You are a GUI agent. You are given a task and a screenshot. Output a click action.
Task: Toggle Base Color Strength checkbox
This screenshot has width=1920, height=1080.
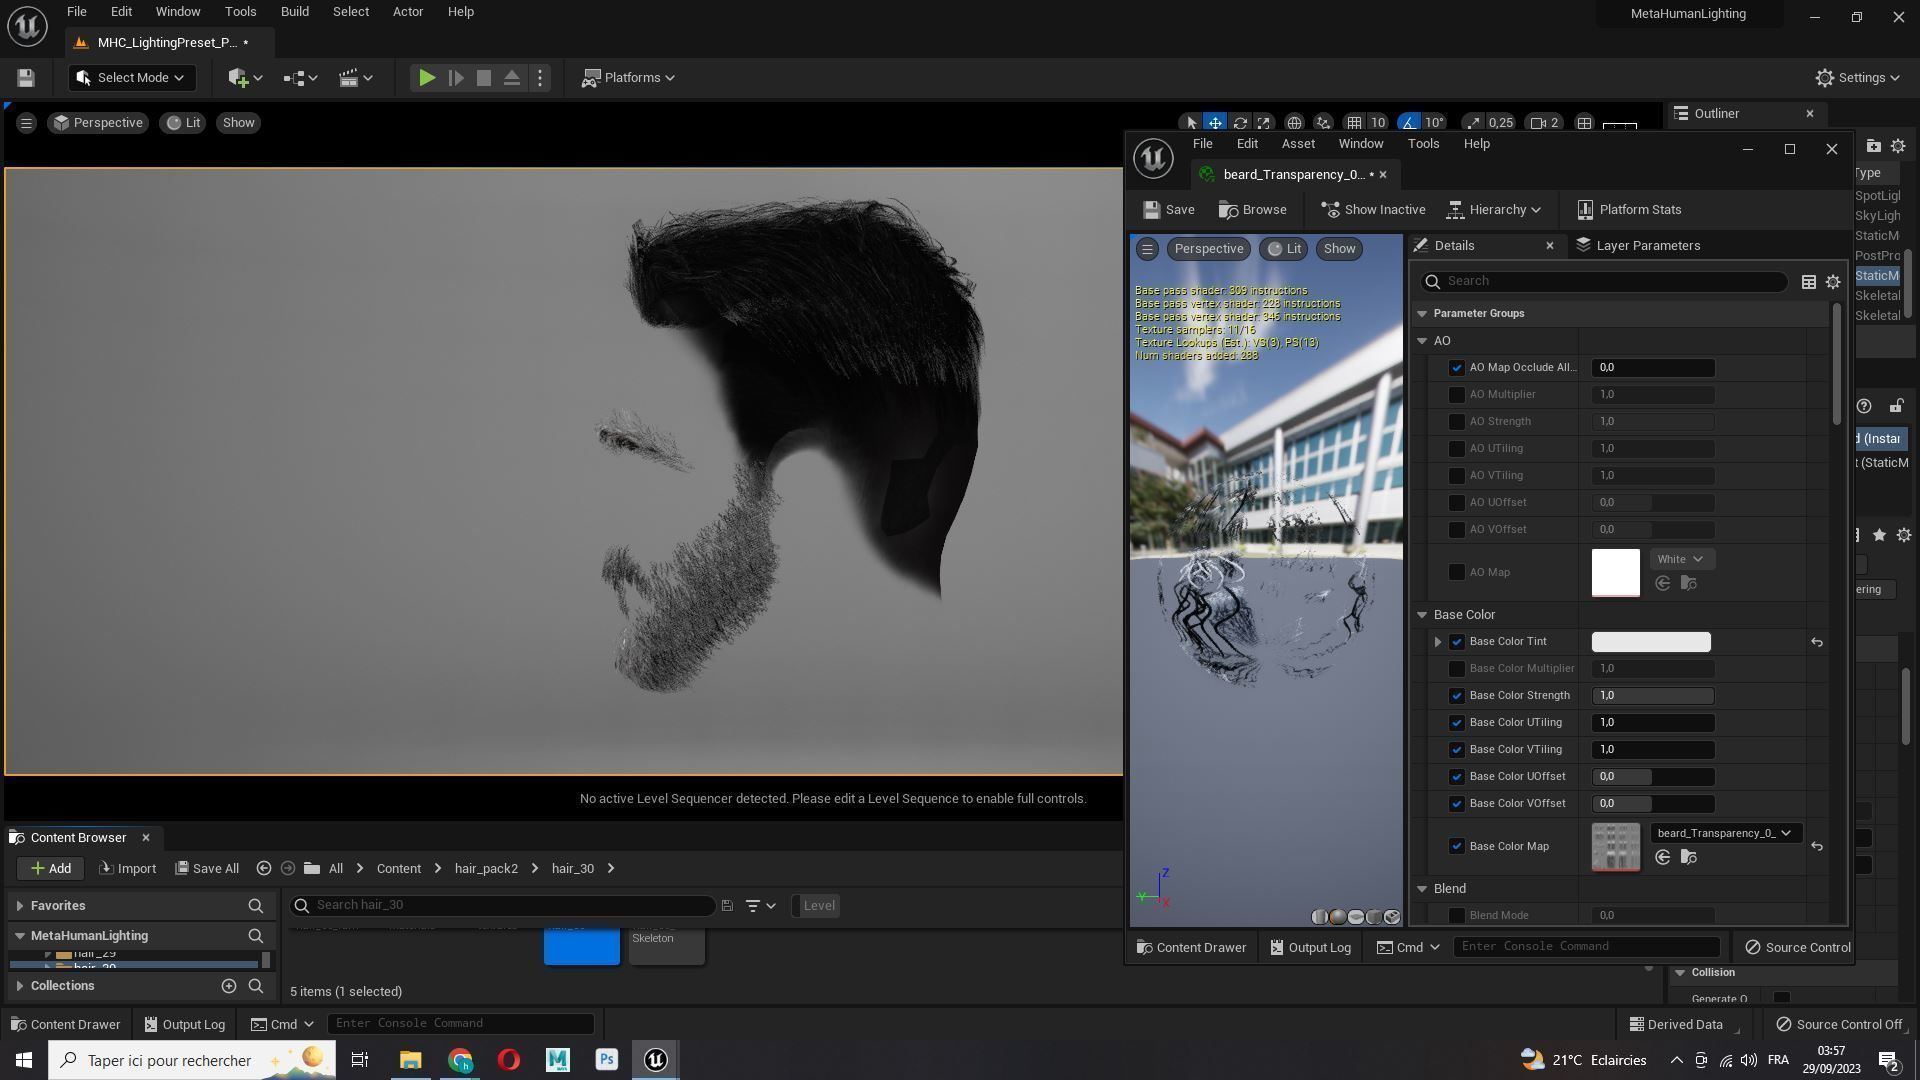[1457, 696]
